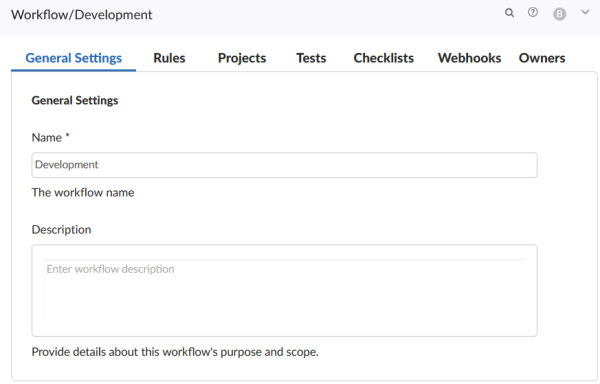Click the Description field label

(x=61, y=229)
